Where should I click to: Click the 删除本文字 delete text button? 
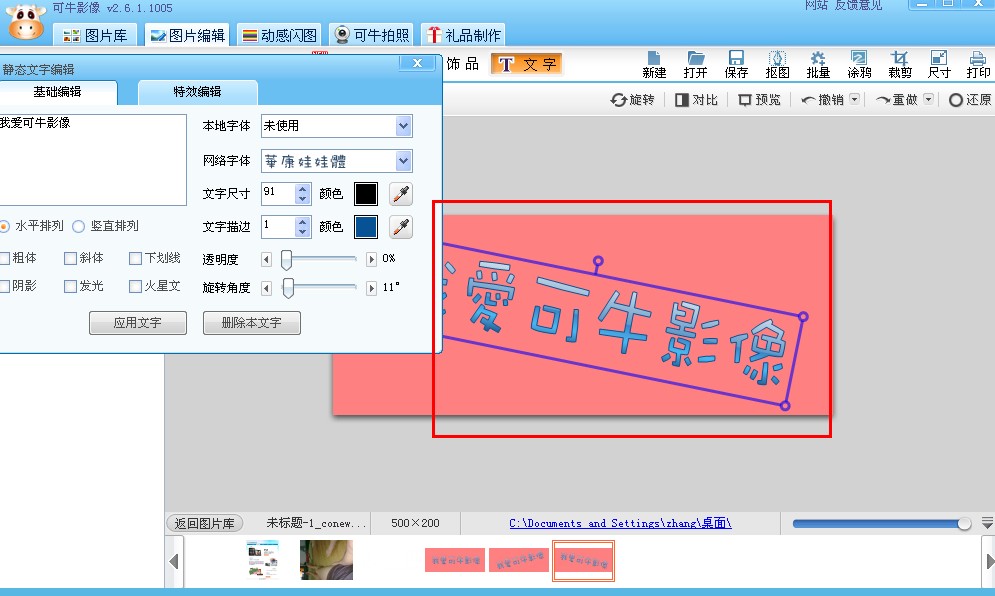(x=252, y=322)
